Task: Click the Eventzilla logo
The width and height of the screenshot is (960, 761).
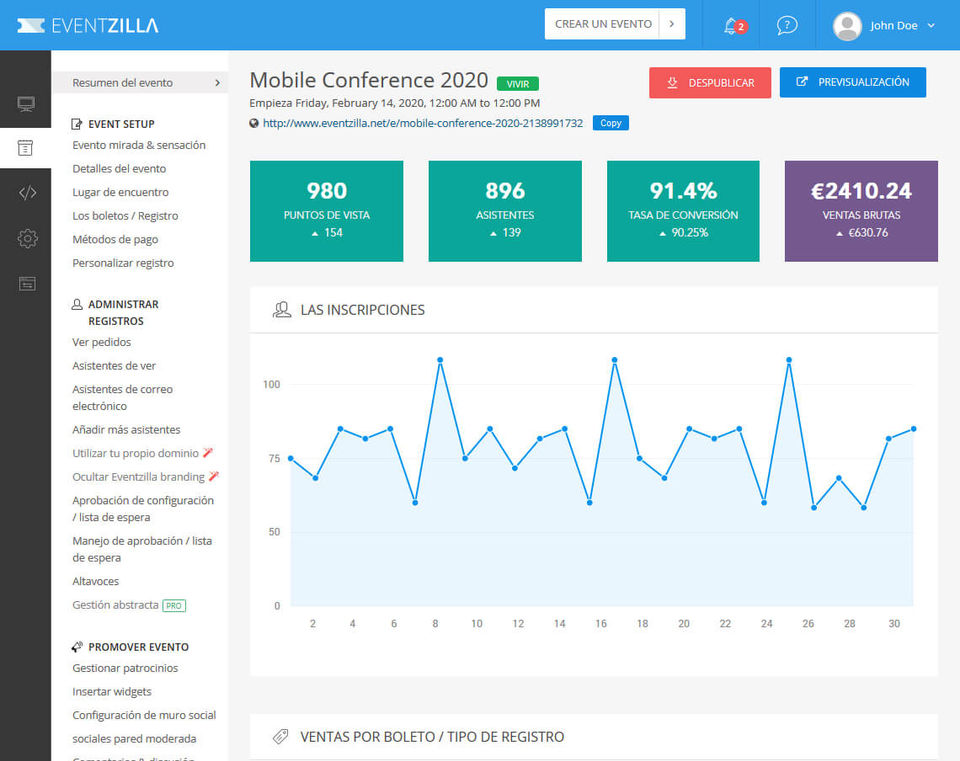Action: coord(88,25)
